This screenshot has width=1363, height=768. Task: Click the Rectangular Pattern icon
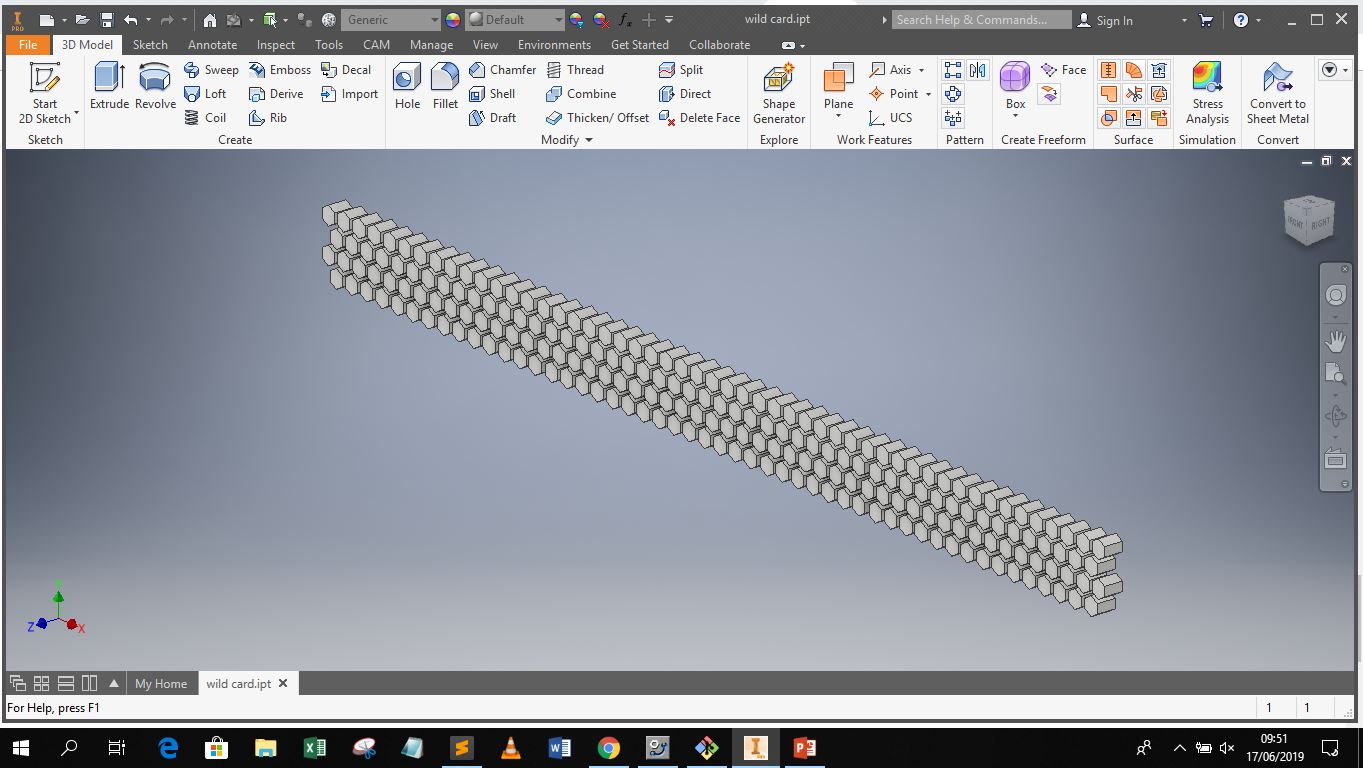pos(953,70)
